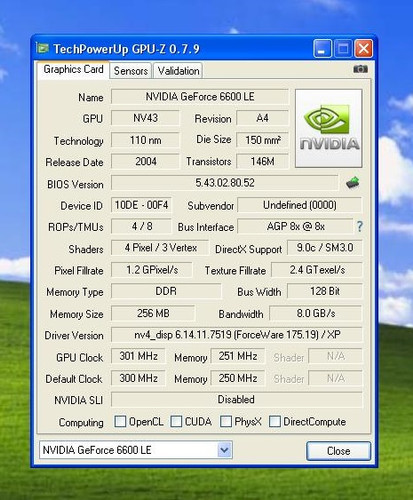Click the BIOS Version field 5.43.02.80.52
The image size is (413, 500).
pos(225,183)
